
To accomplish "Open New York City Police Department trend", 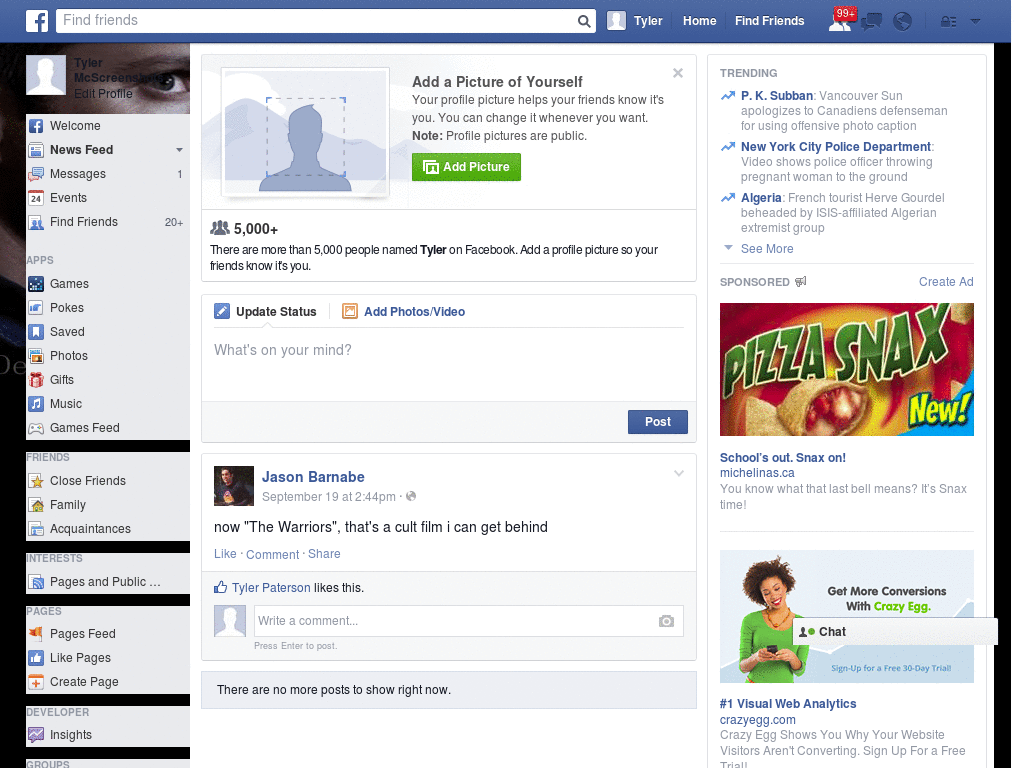I will pos(836,147).
